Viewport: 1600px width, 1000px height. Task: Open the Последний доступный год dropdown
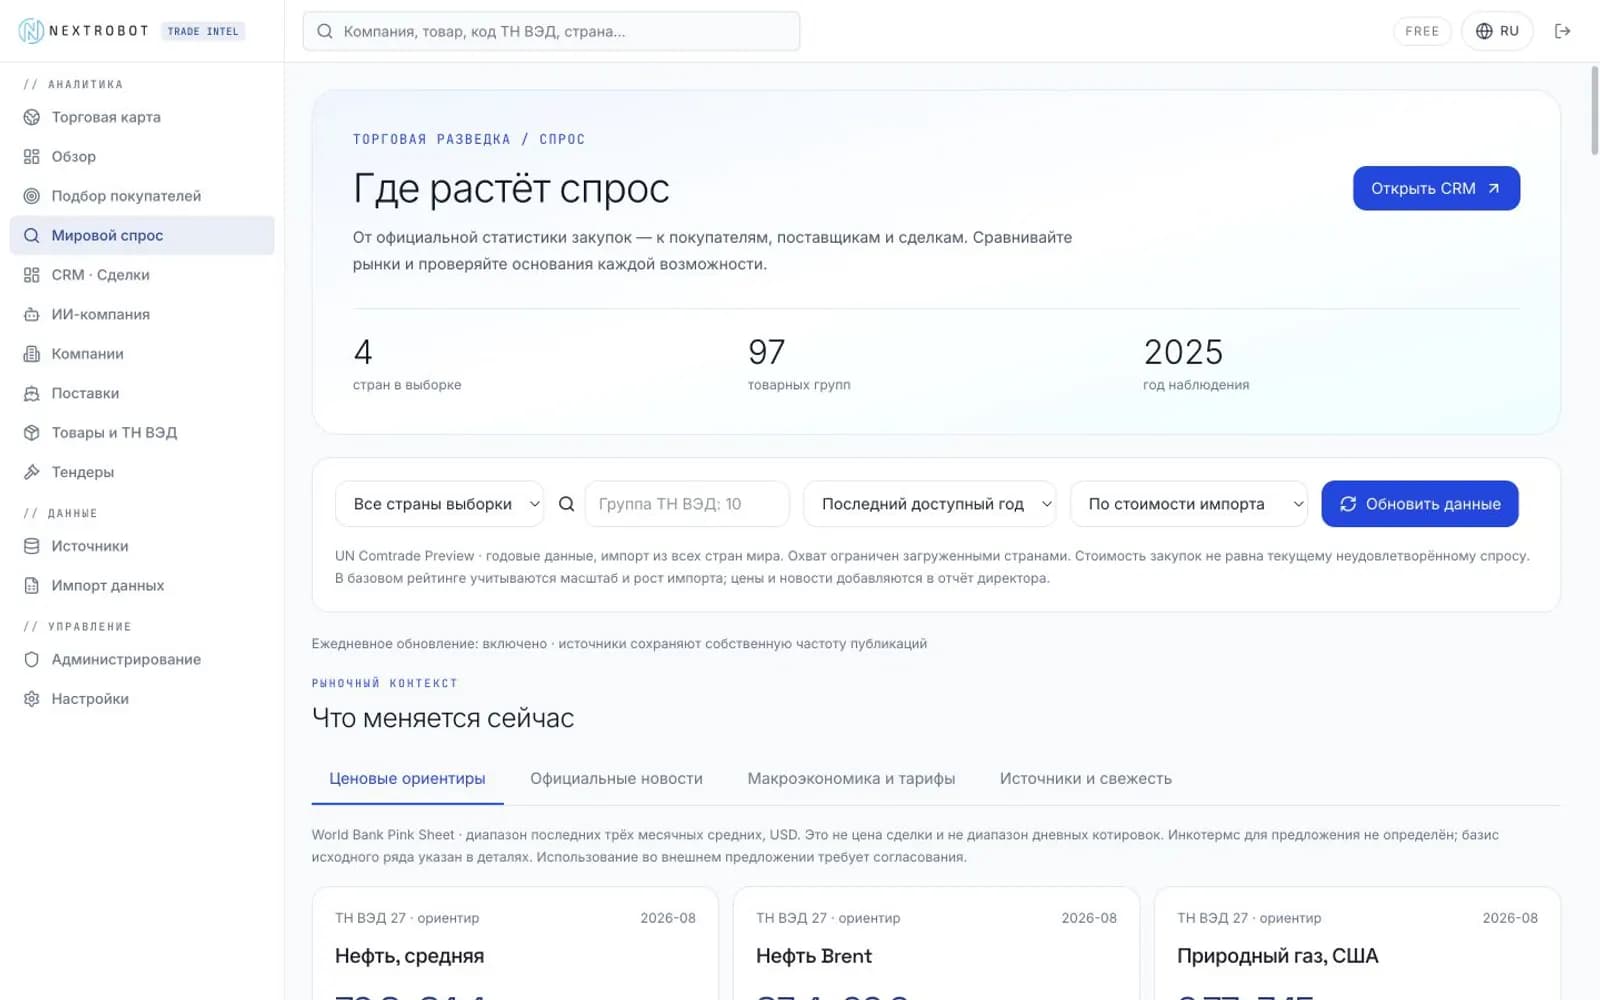tap(930, 504)
